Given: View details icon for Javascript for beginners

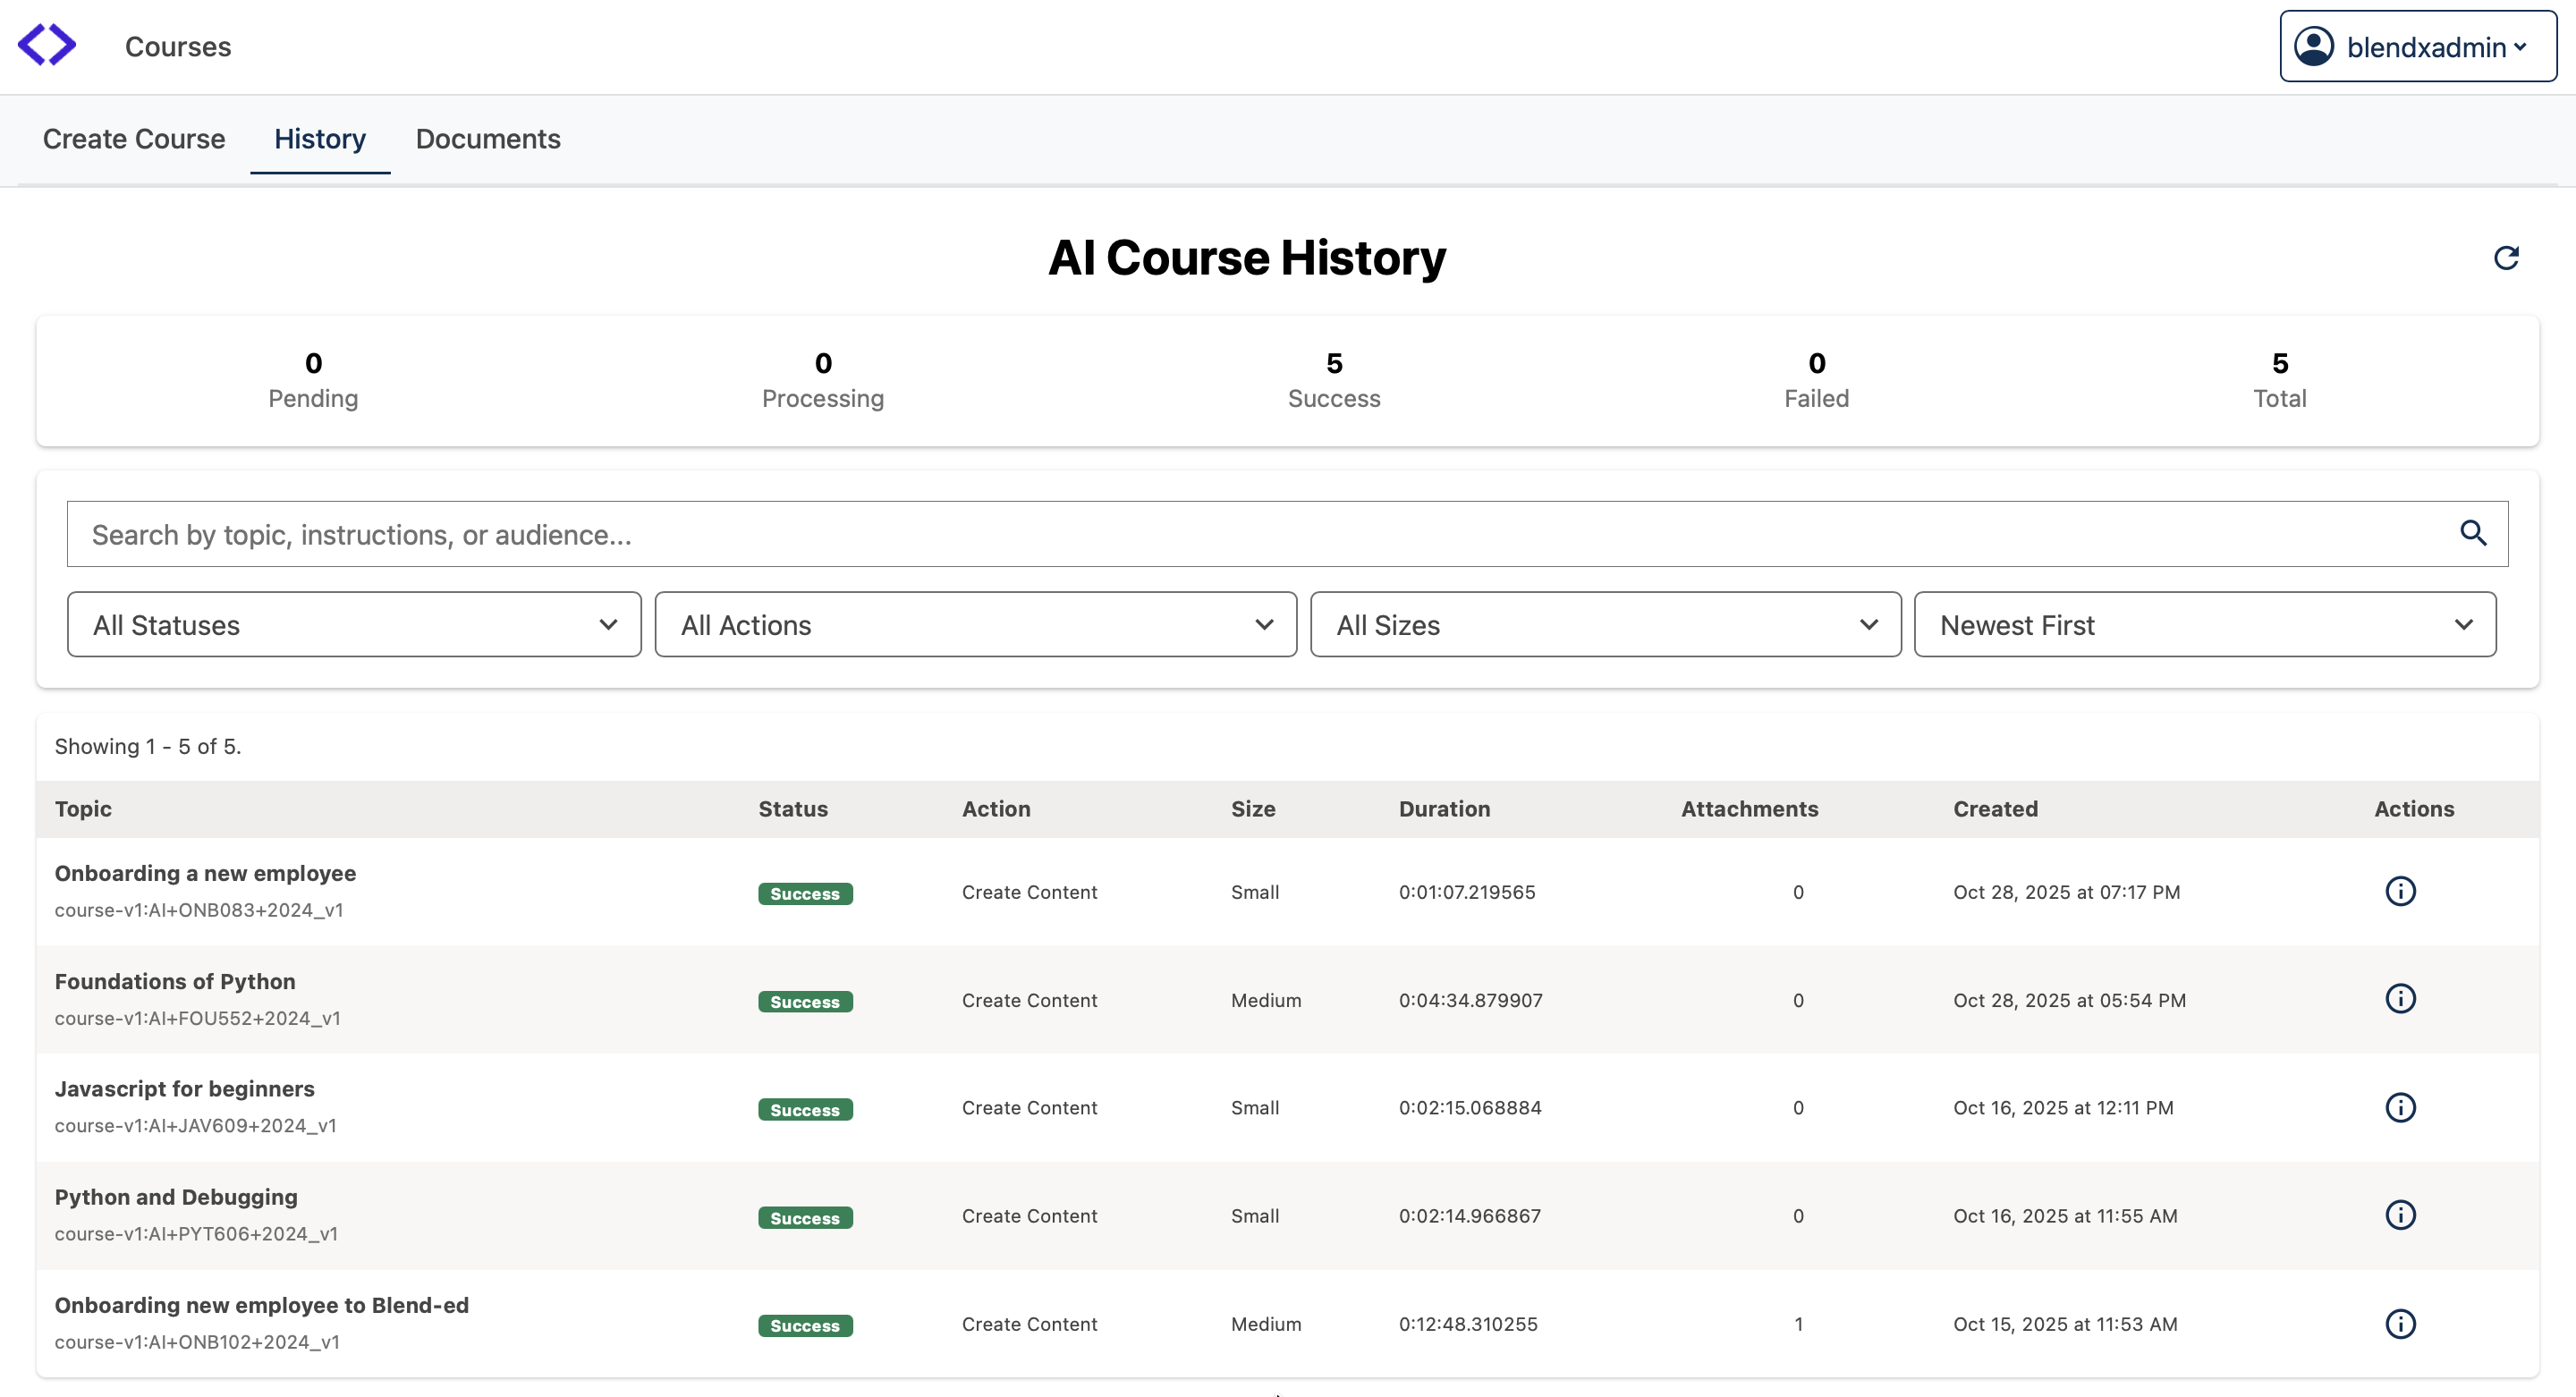Looking at the screenshot, I should [2399, 1107].
